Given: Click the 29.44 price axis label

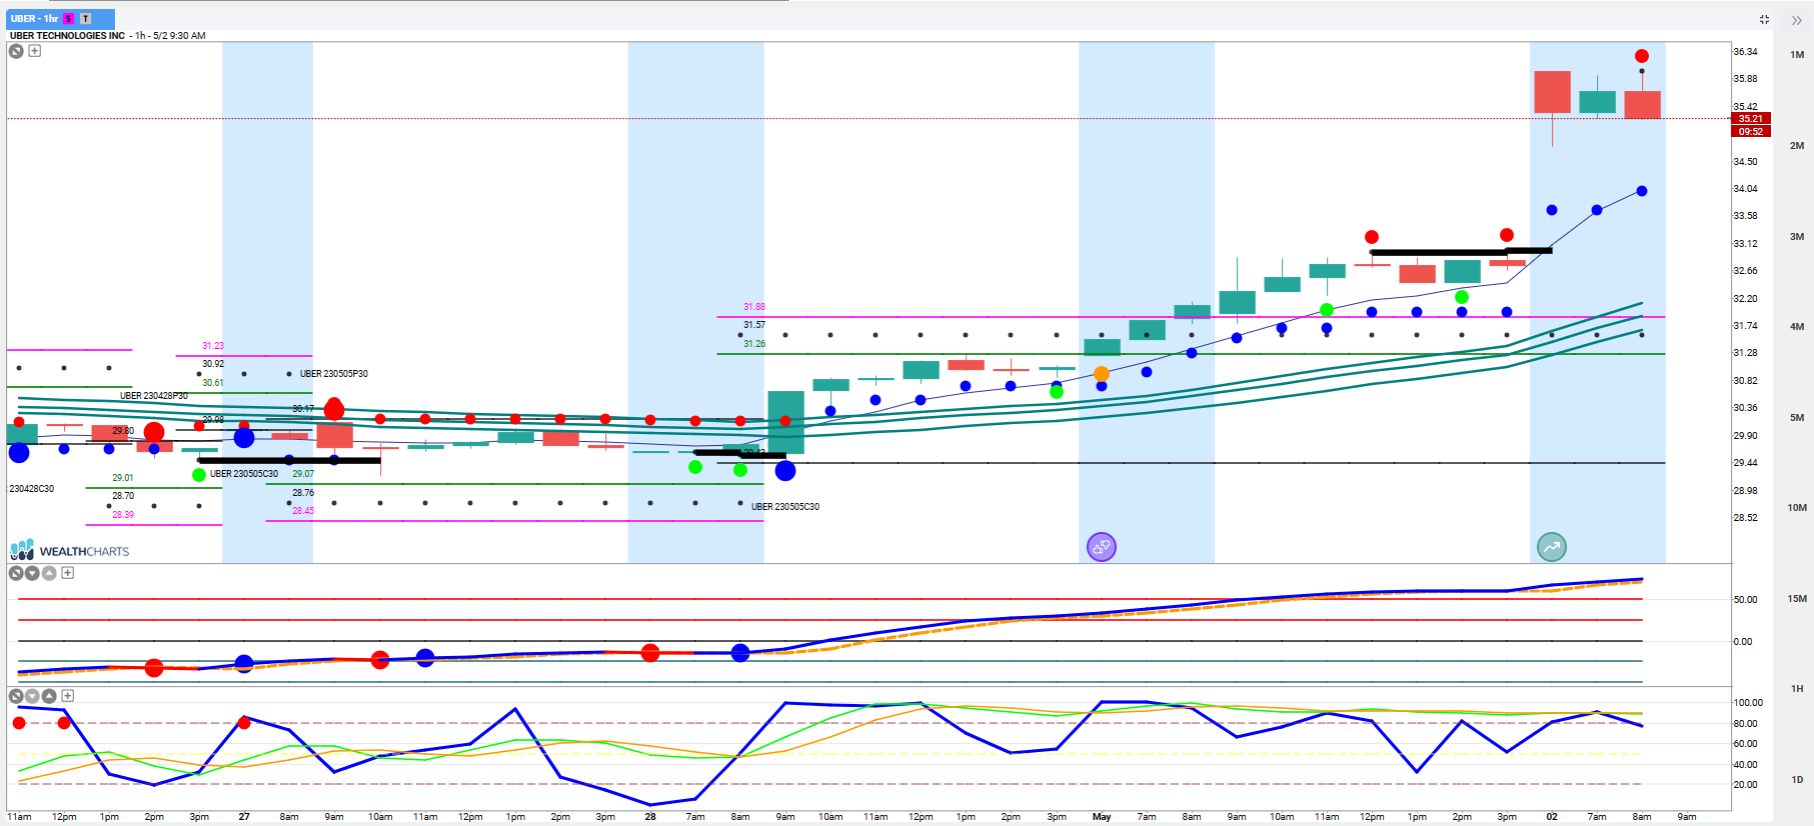Looking at the screenshot, I should coord(1745,463).
